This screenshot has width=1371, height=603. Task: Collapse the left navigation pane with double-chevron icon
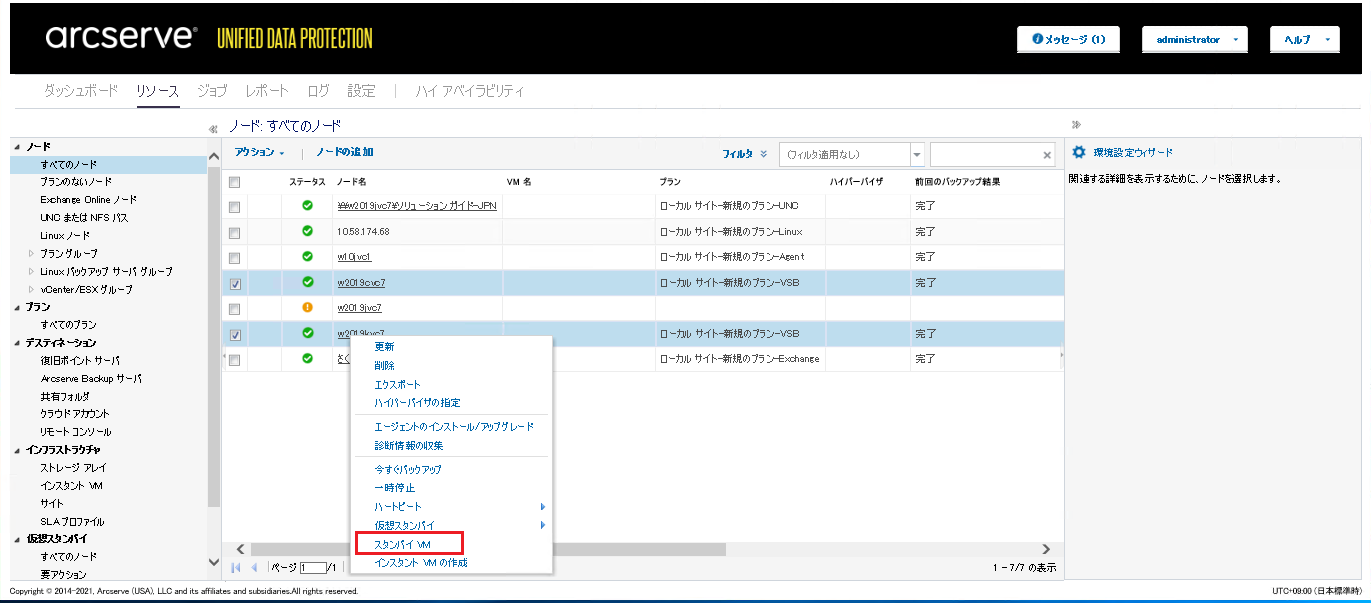[x=213, y=129]
